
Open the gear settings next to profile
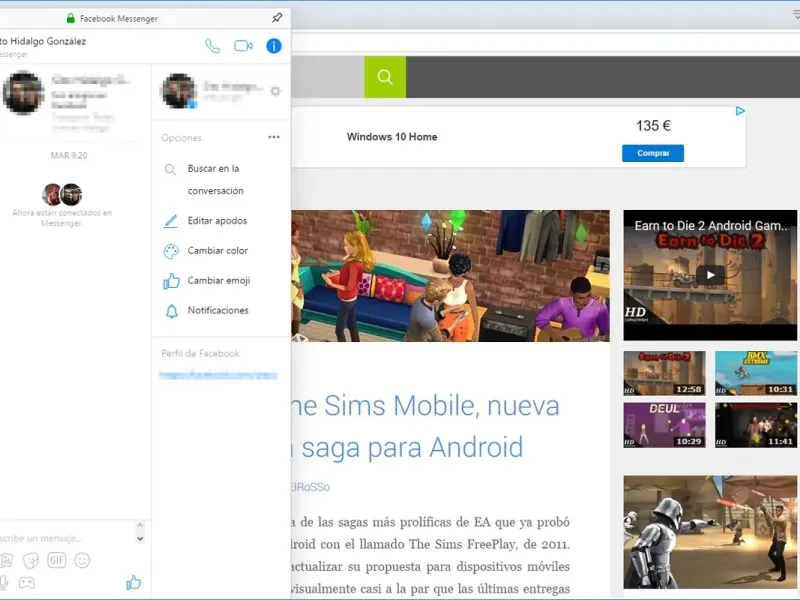pyautogui.click(x=275, y=91)
